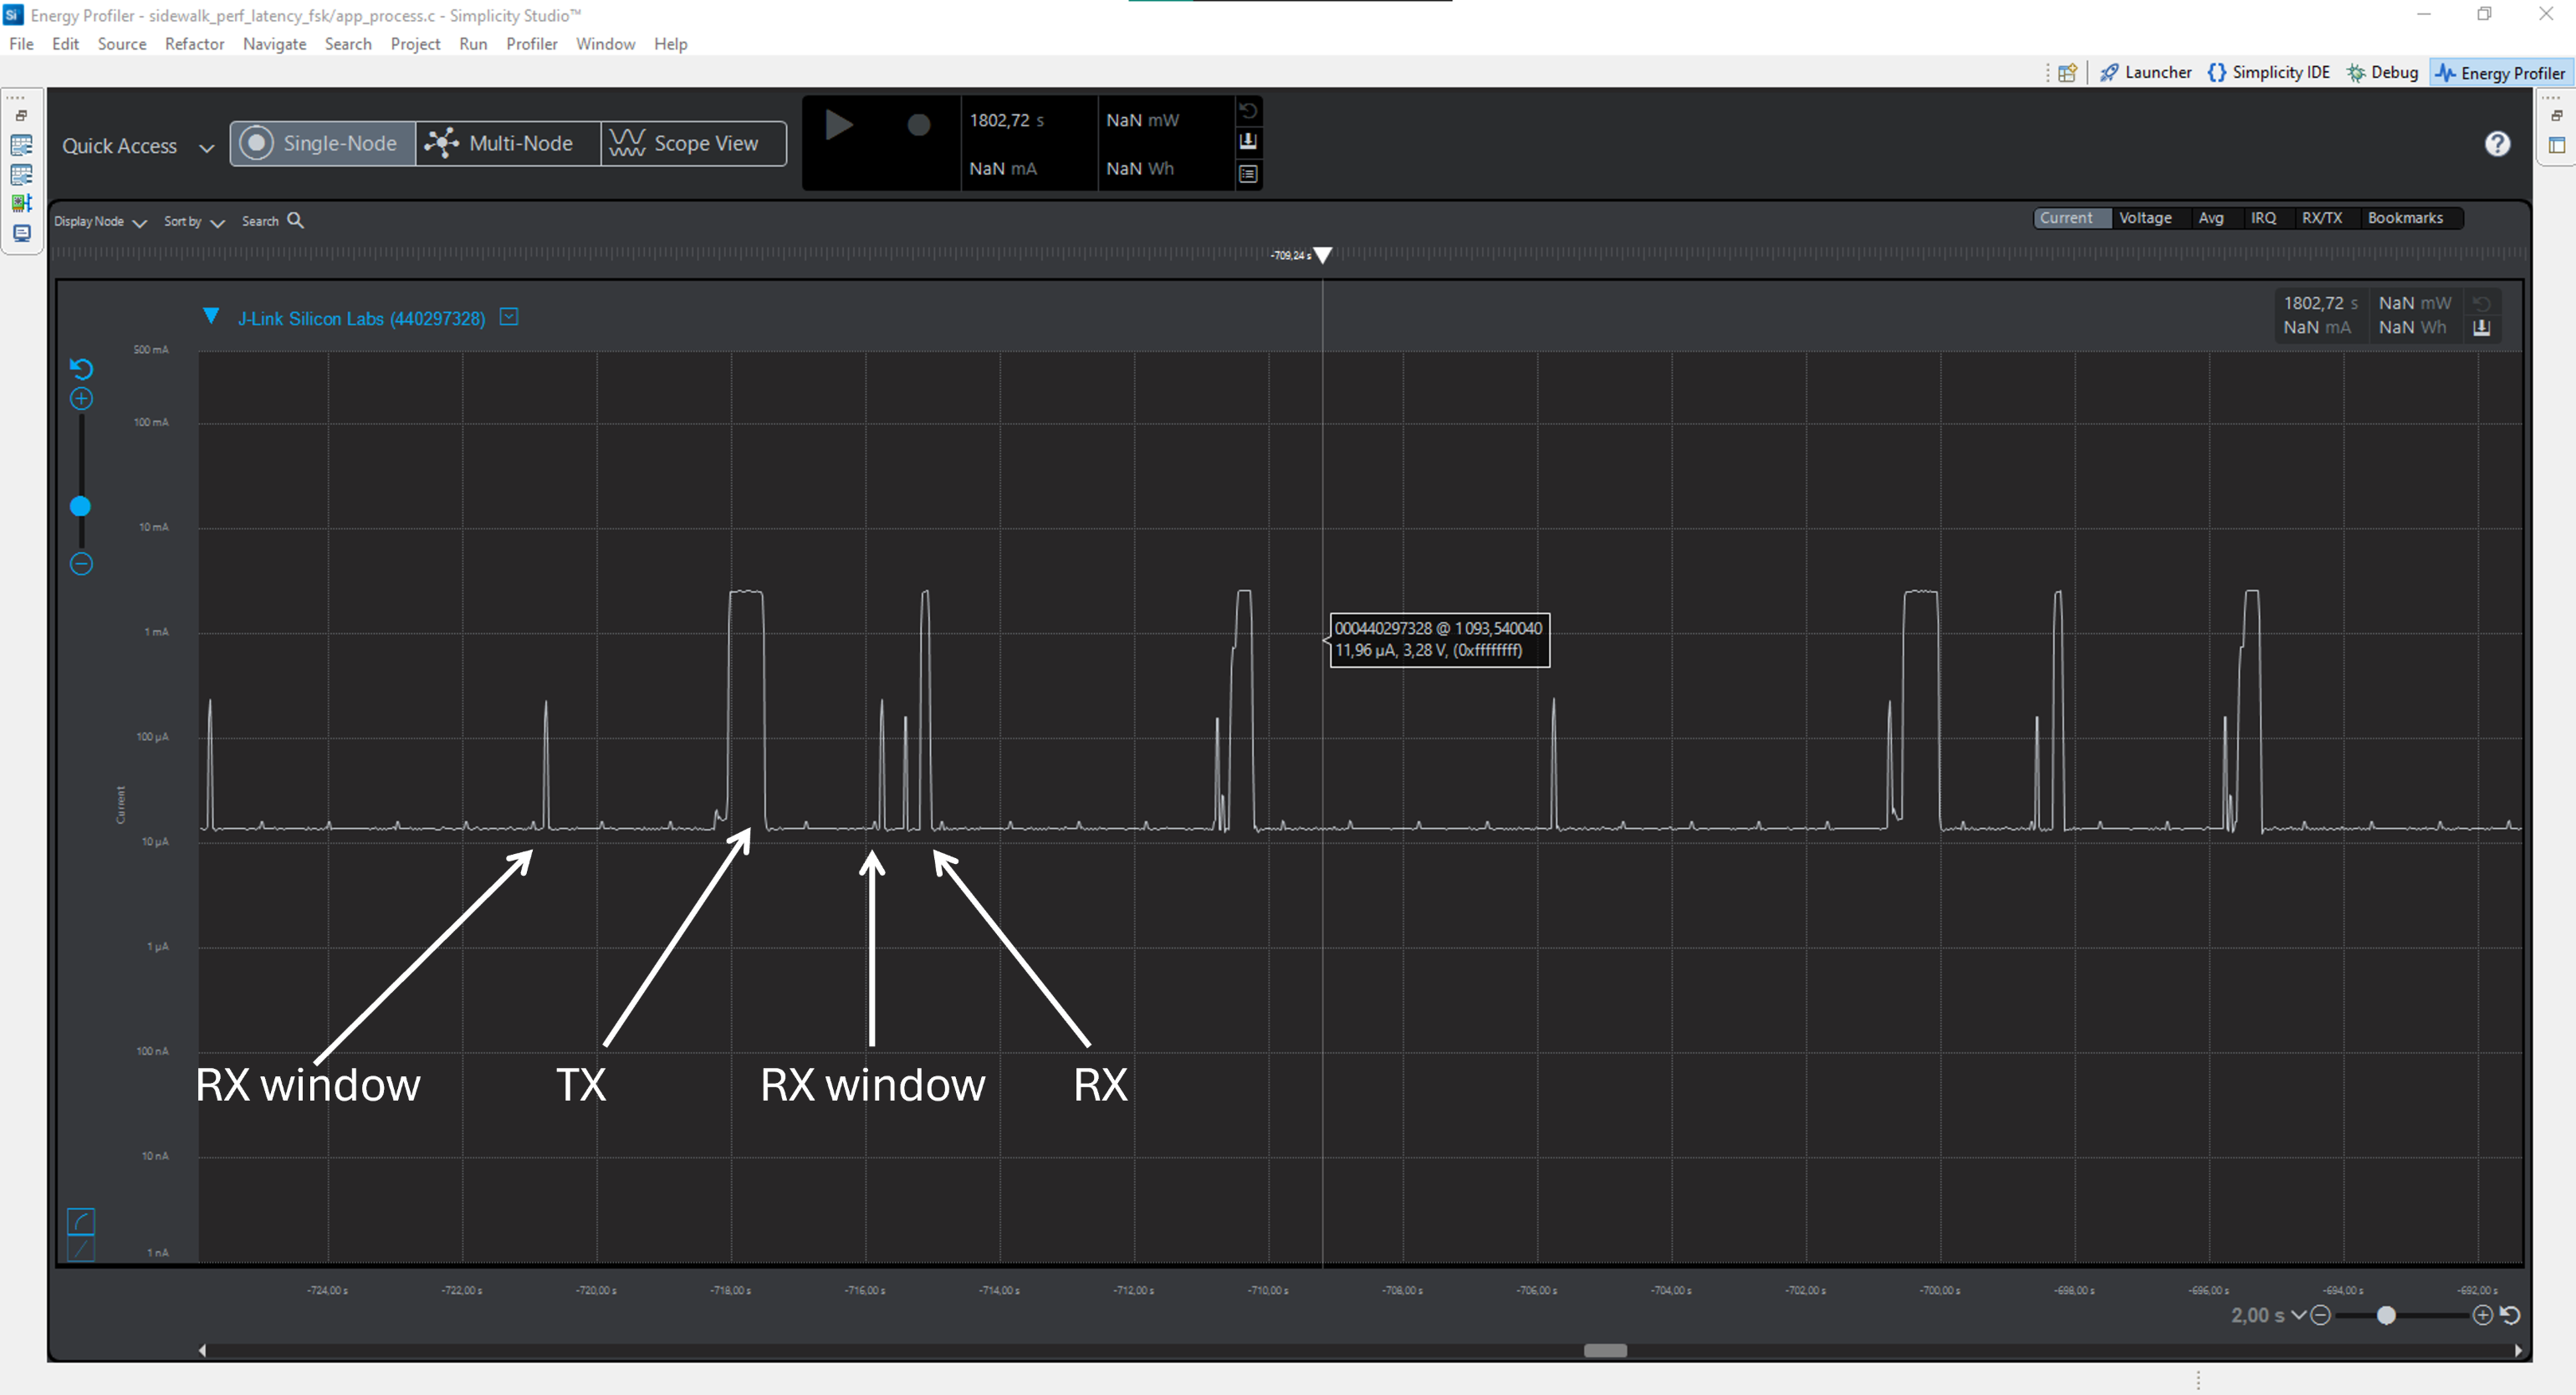Open the Sort by dropdown

(x=220, y=221)
